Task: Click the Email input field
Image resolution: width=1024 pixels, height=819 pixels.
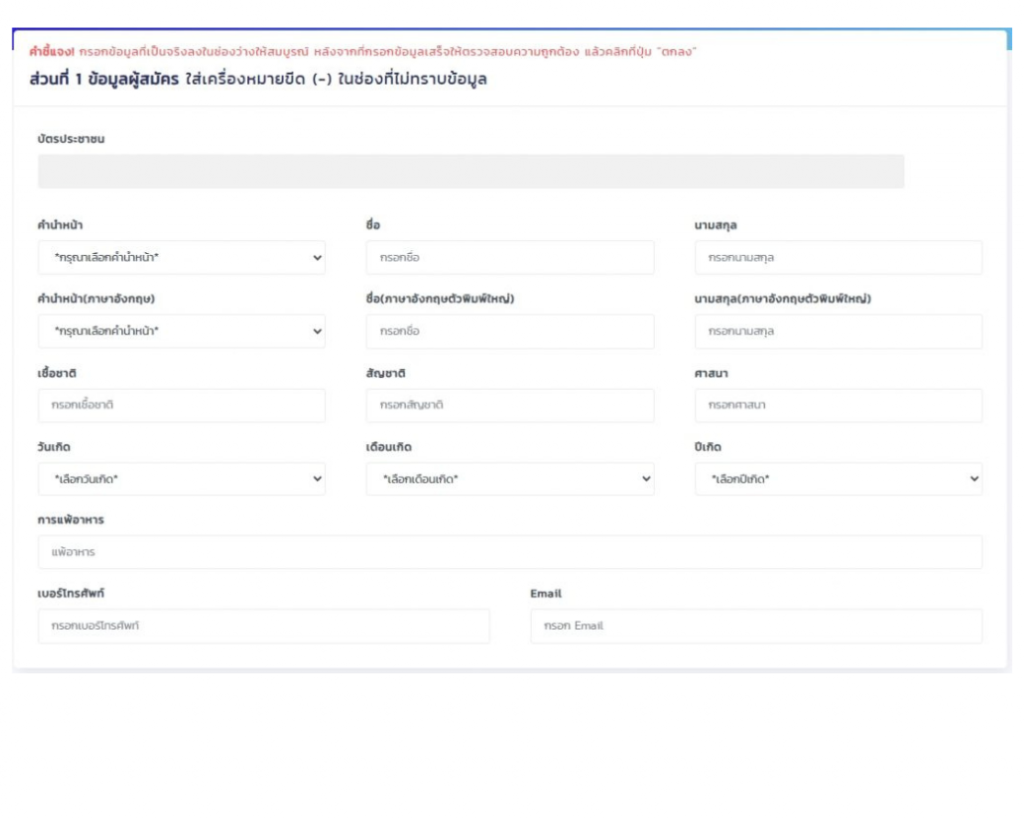Action: [x=756, y=626]
